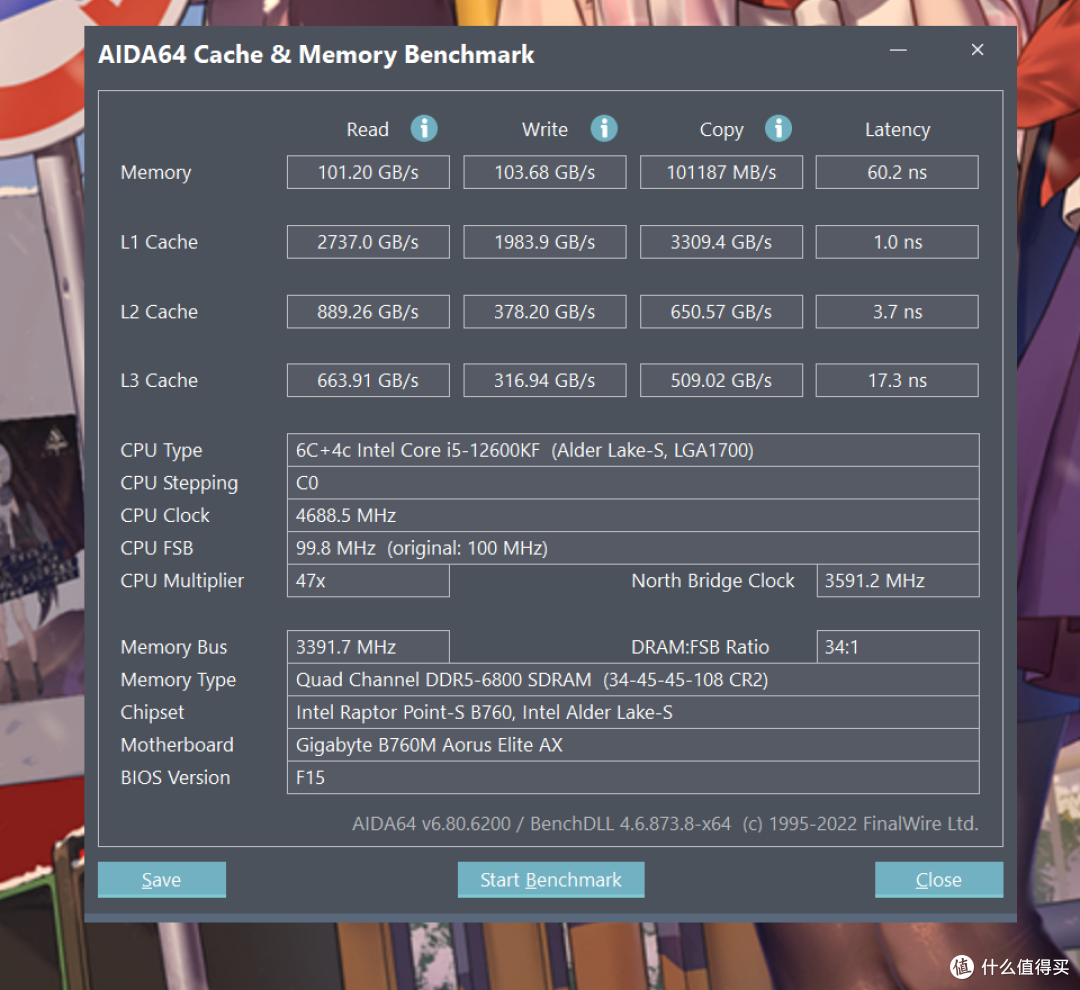Minimize the AIDA64 benchmark window

(897, 50)
